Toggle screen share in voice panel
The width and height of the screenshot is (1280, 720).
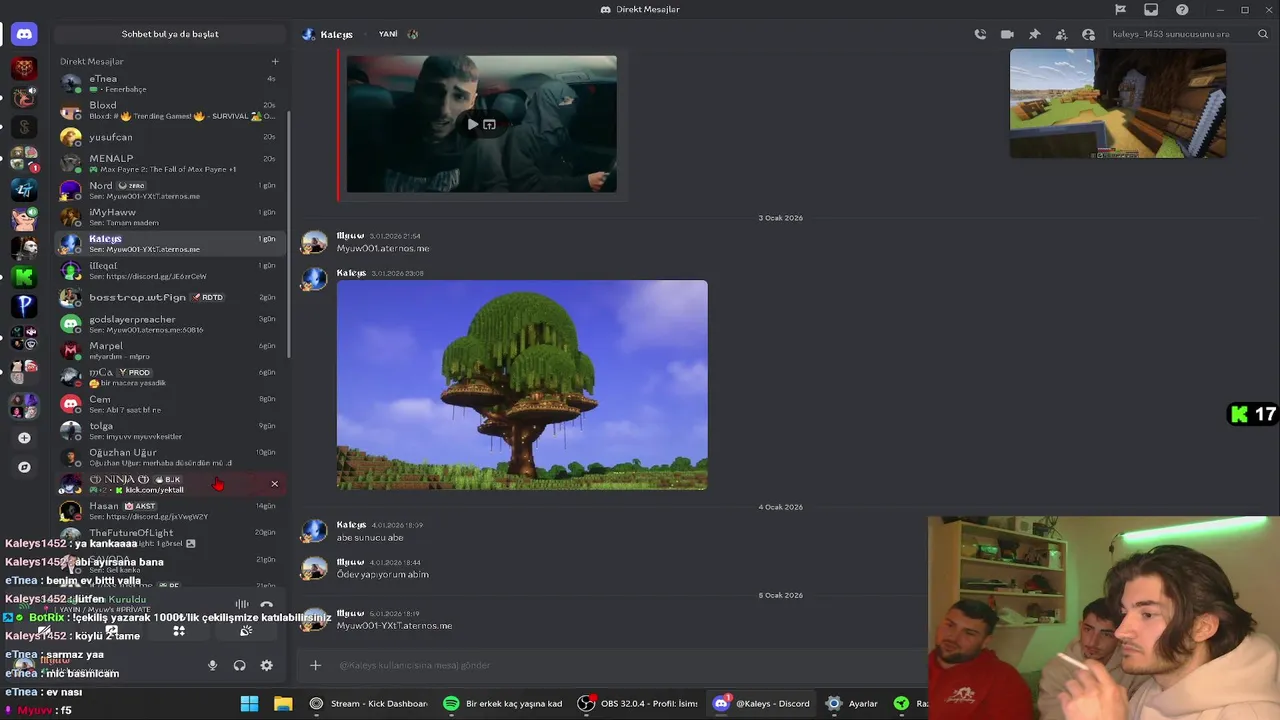coord(112,631)
